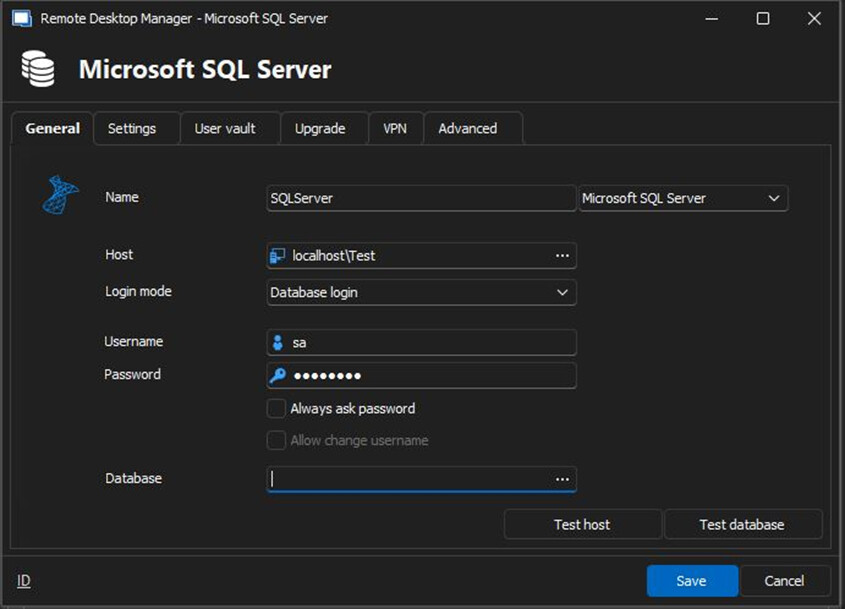Close the dialog with the X button
Screen dimensions: 845x609
(814, 18)
